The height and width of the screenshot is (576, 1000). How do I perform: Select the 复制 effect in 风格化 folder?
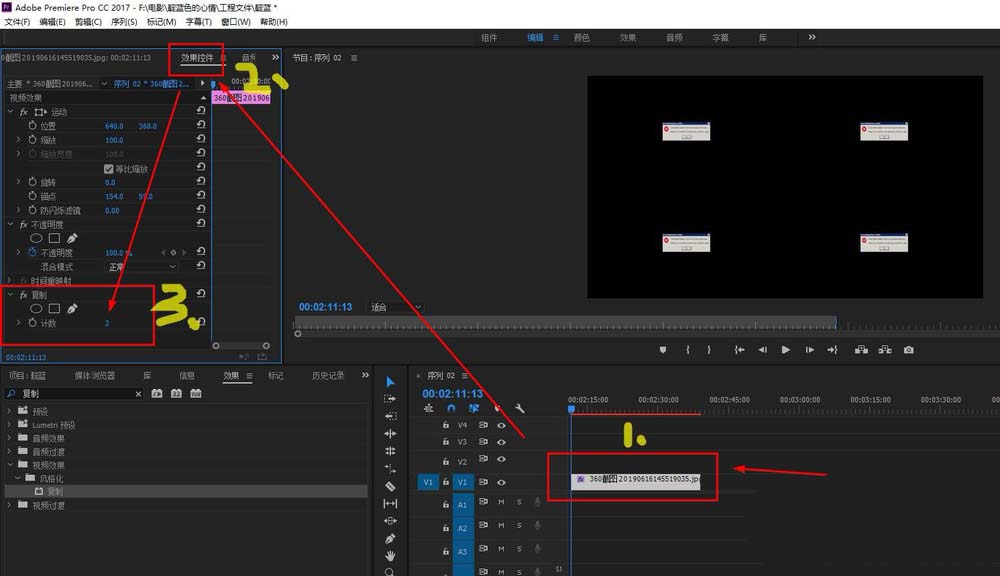[x=55, y=492]
